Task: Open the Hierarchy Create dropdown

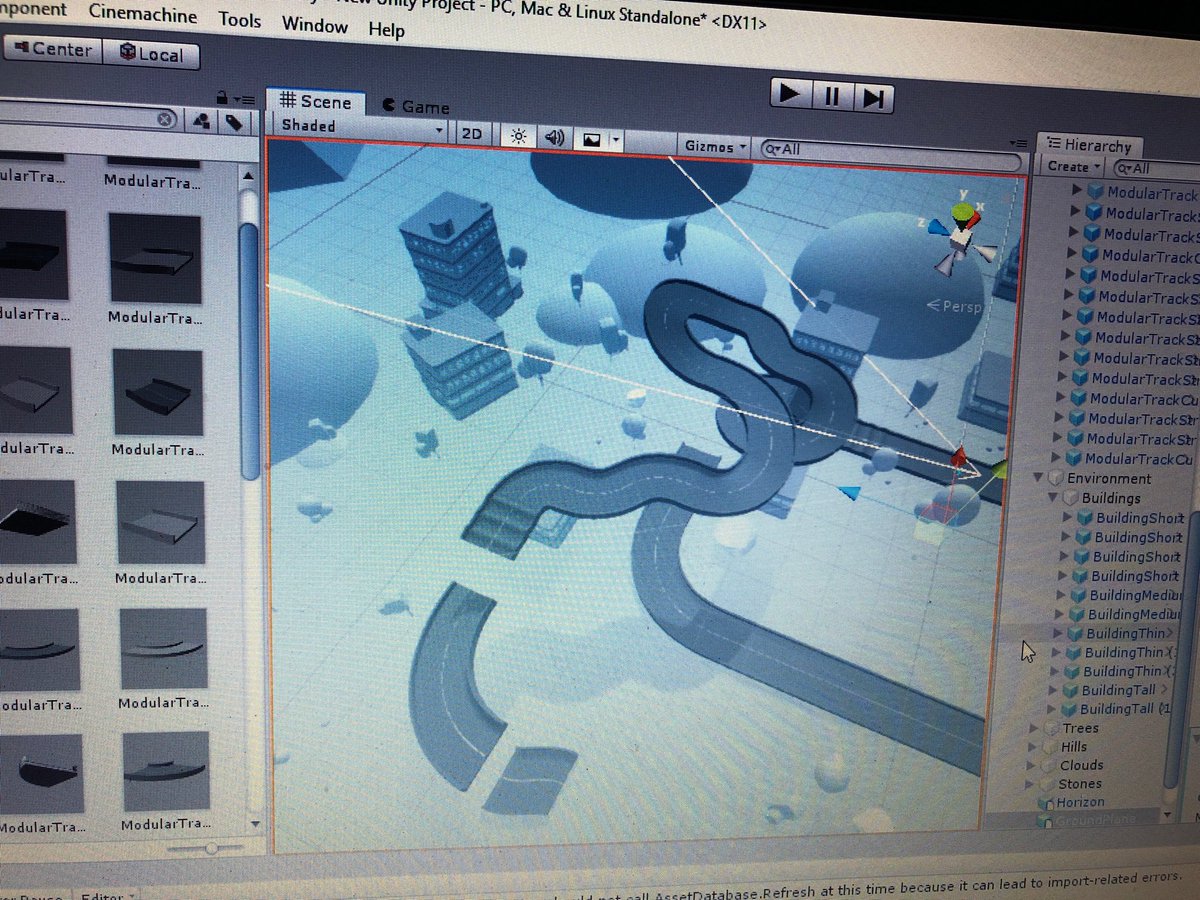Action: pos(1073,167)
